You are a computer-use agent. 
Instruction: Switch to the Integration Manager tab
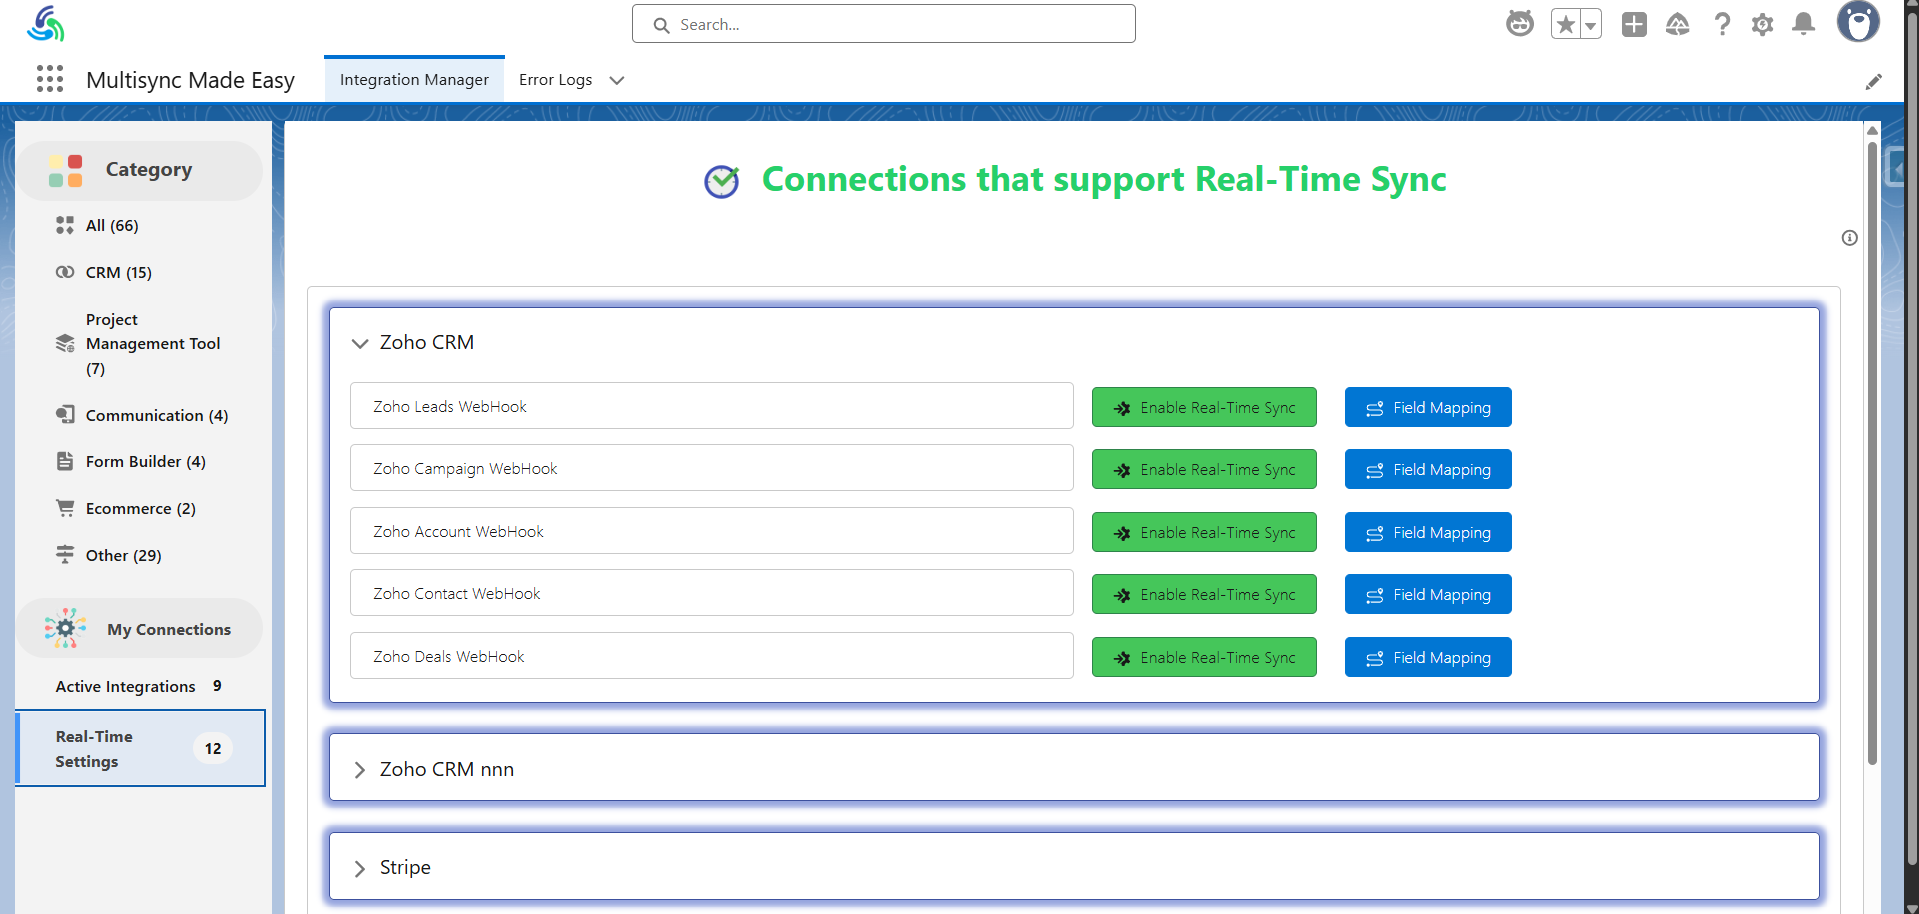[x=414, y=79]
